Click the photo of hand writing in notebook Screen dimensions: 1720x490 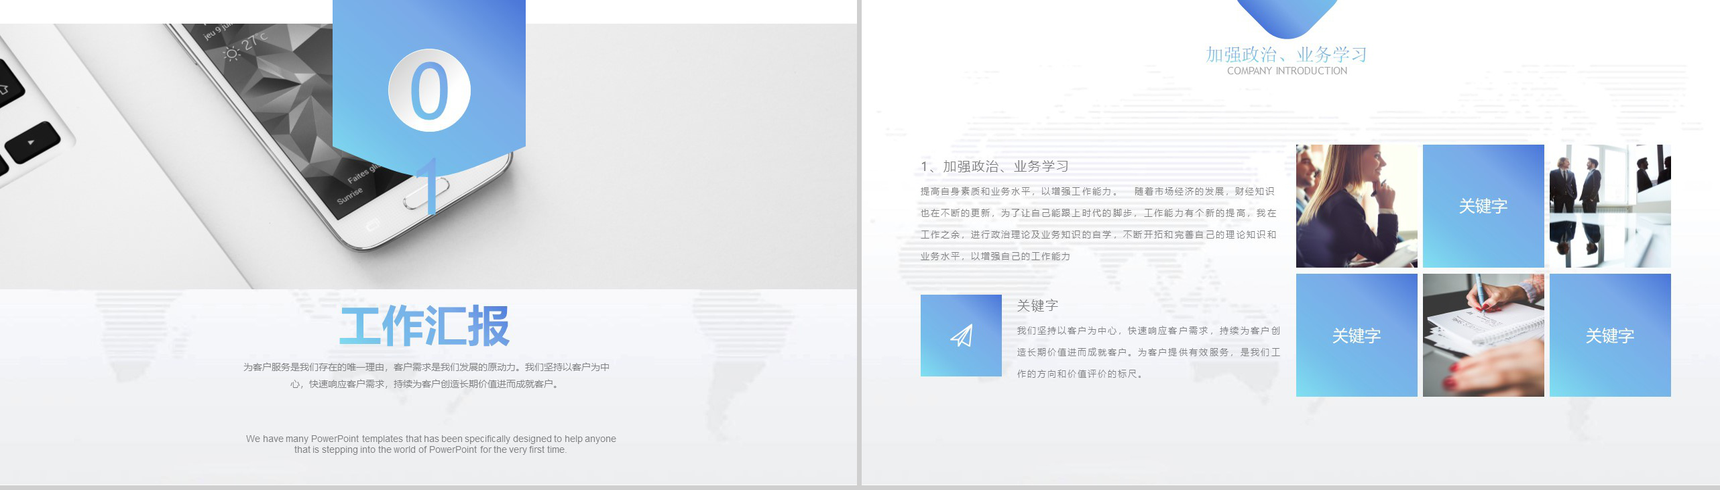click(1482, 335)
